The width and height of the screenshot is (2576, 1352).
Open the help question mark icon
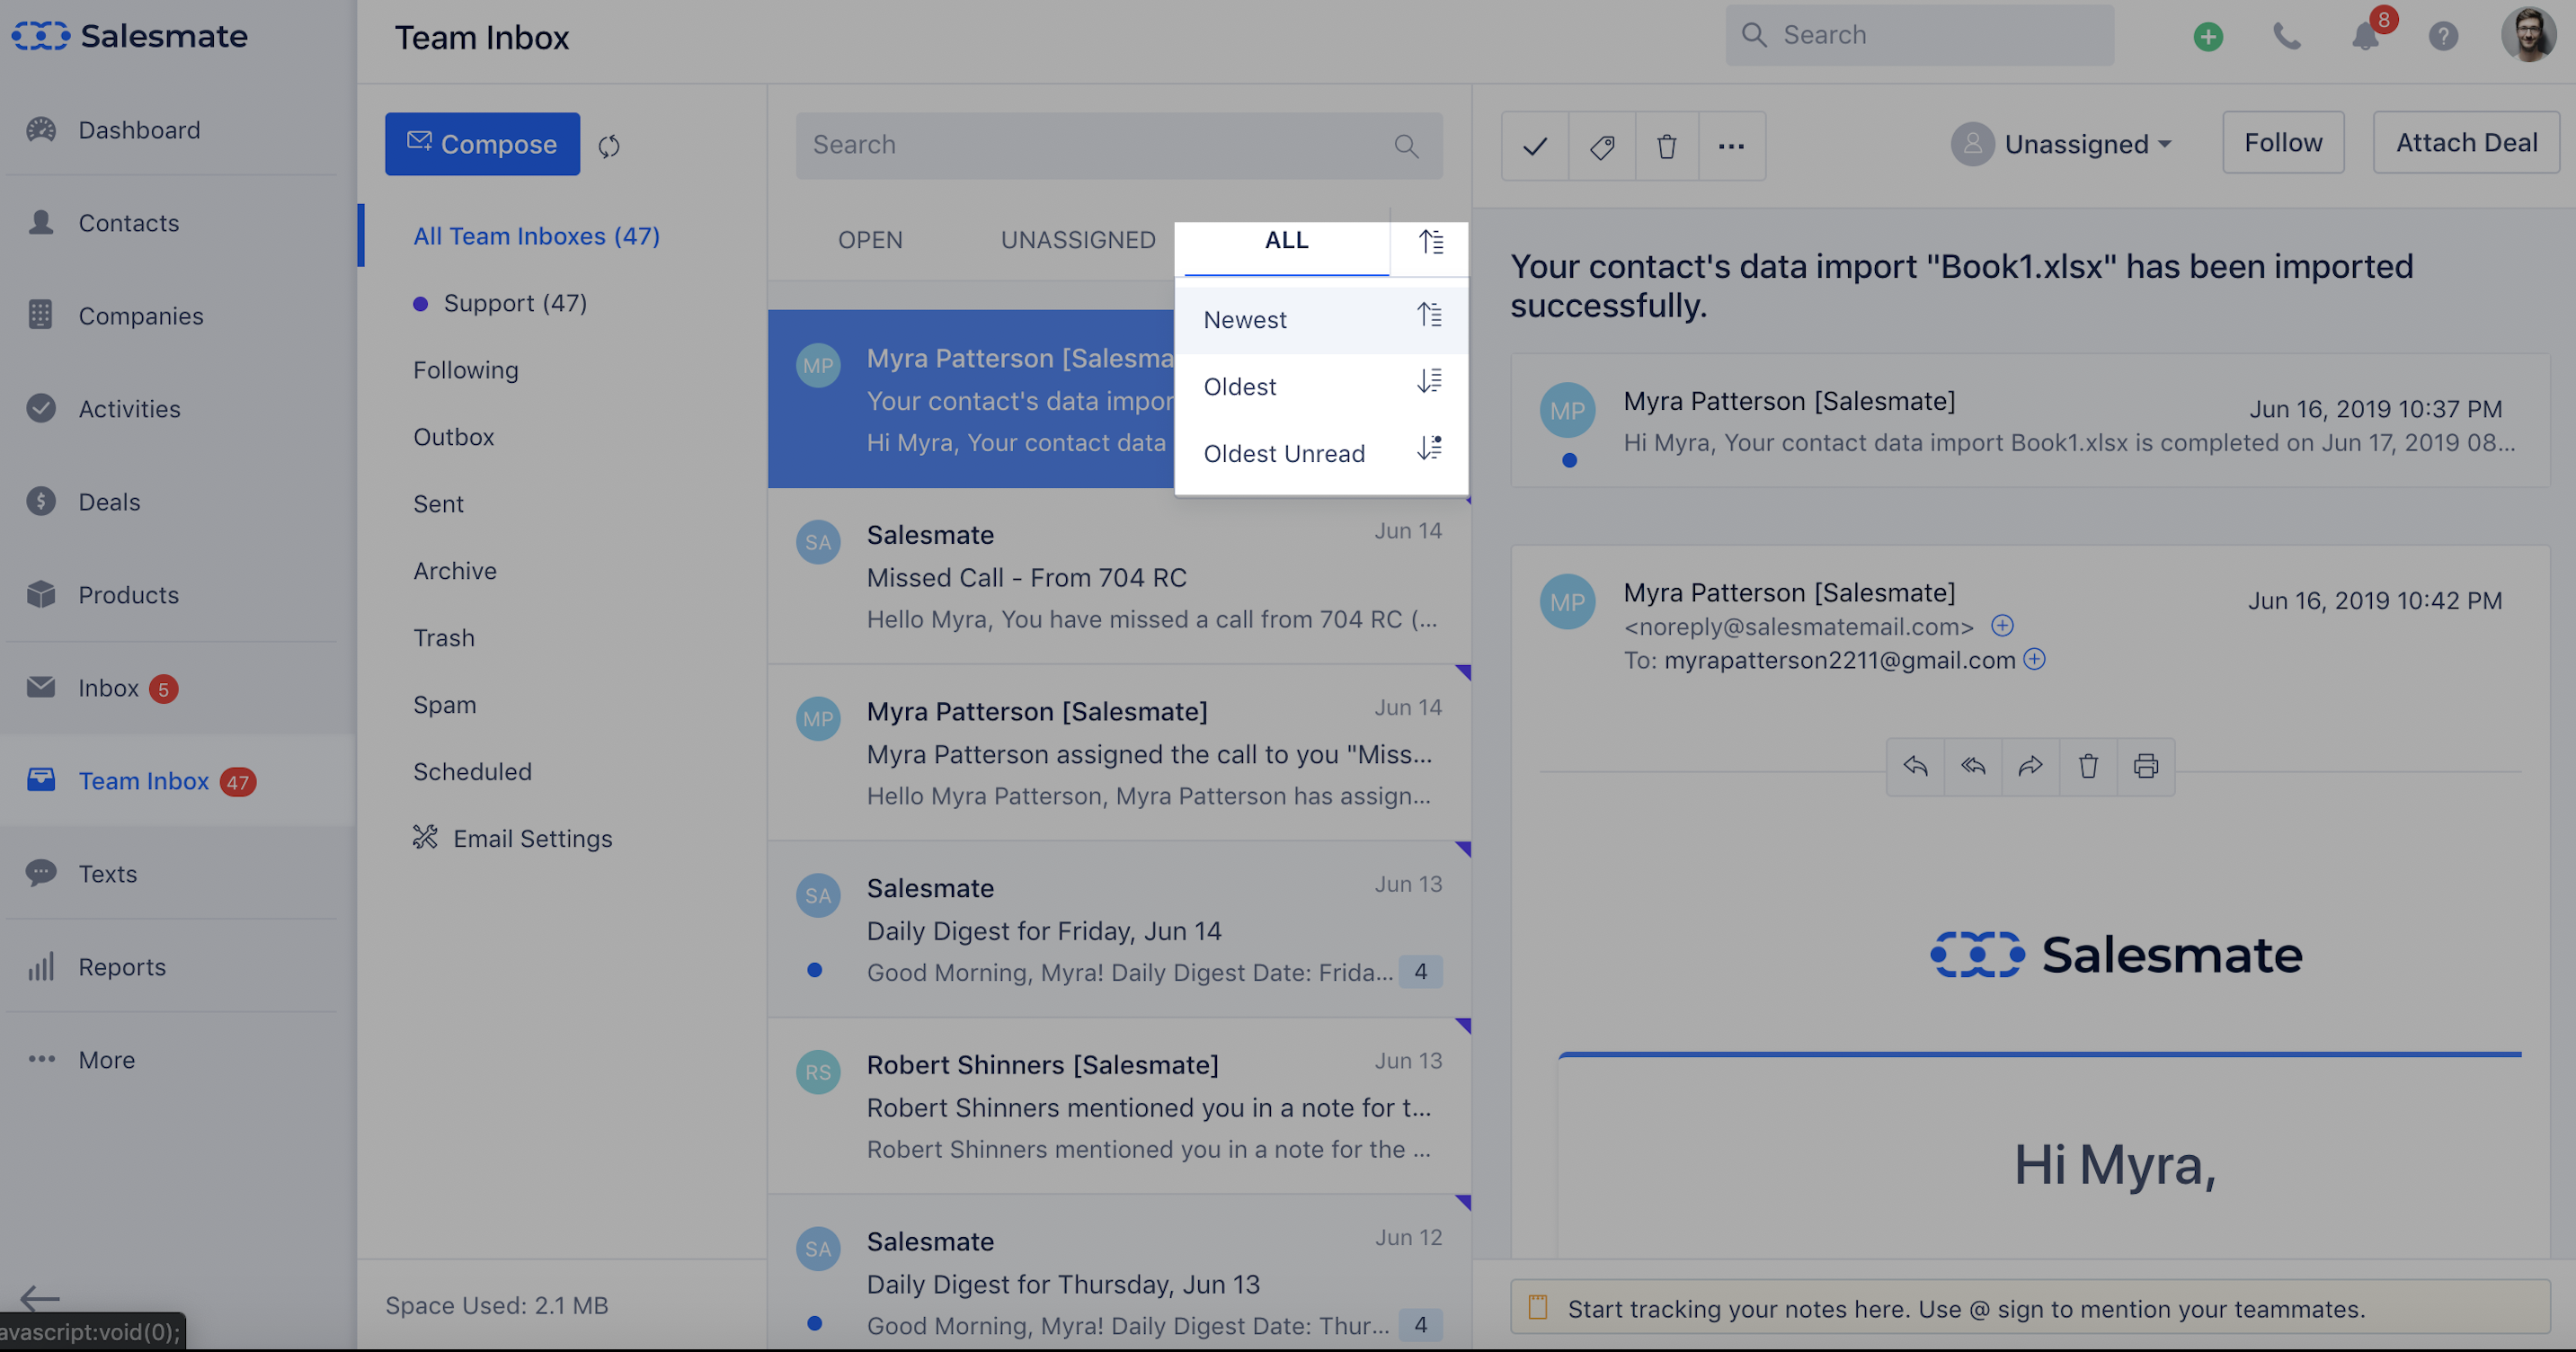[2443, 37]
